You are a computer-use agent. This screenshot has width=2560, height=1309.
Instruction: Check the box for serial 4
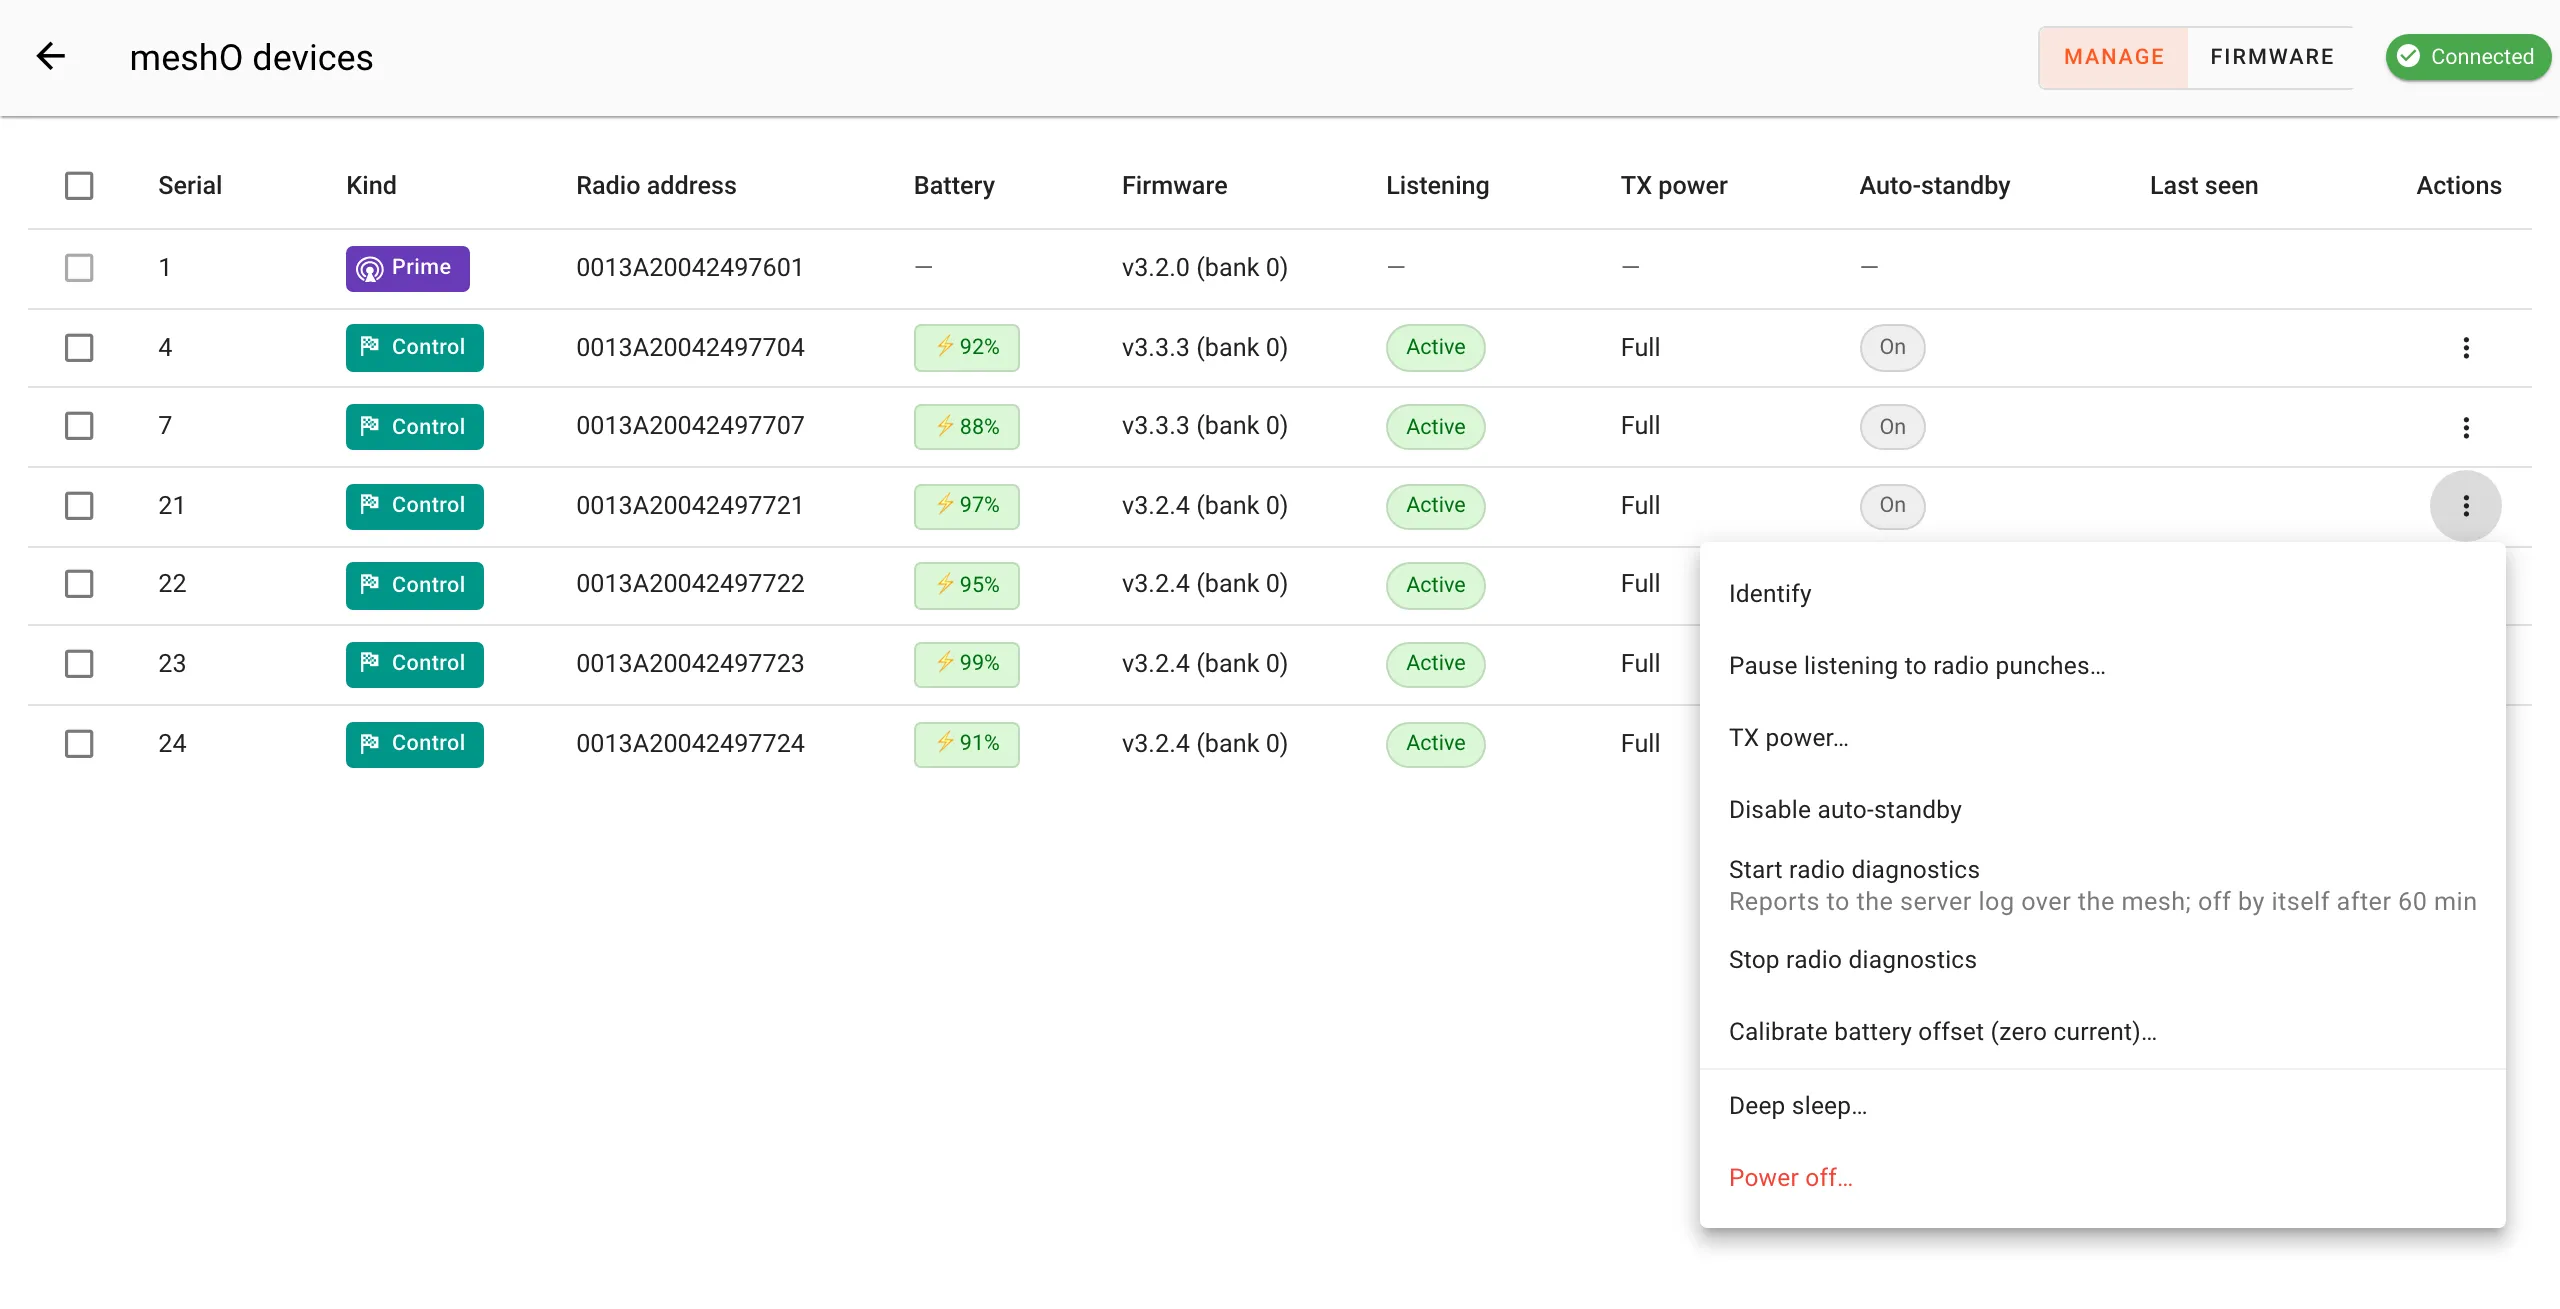click(x=79, y=347)
